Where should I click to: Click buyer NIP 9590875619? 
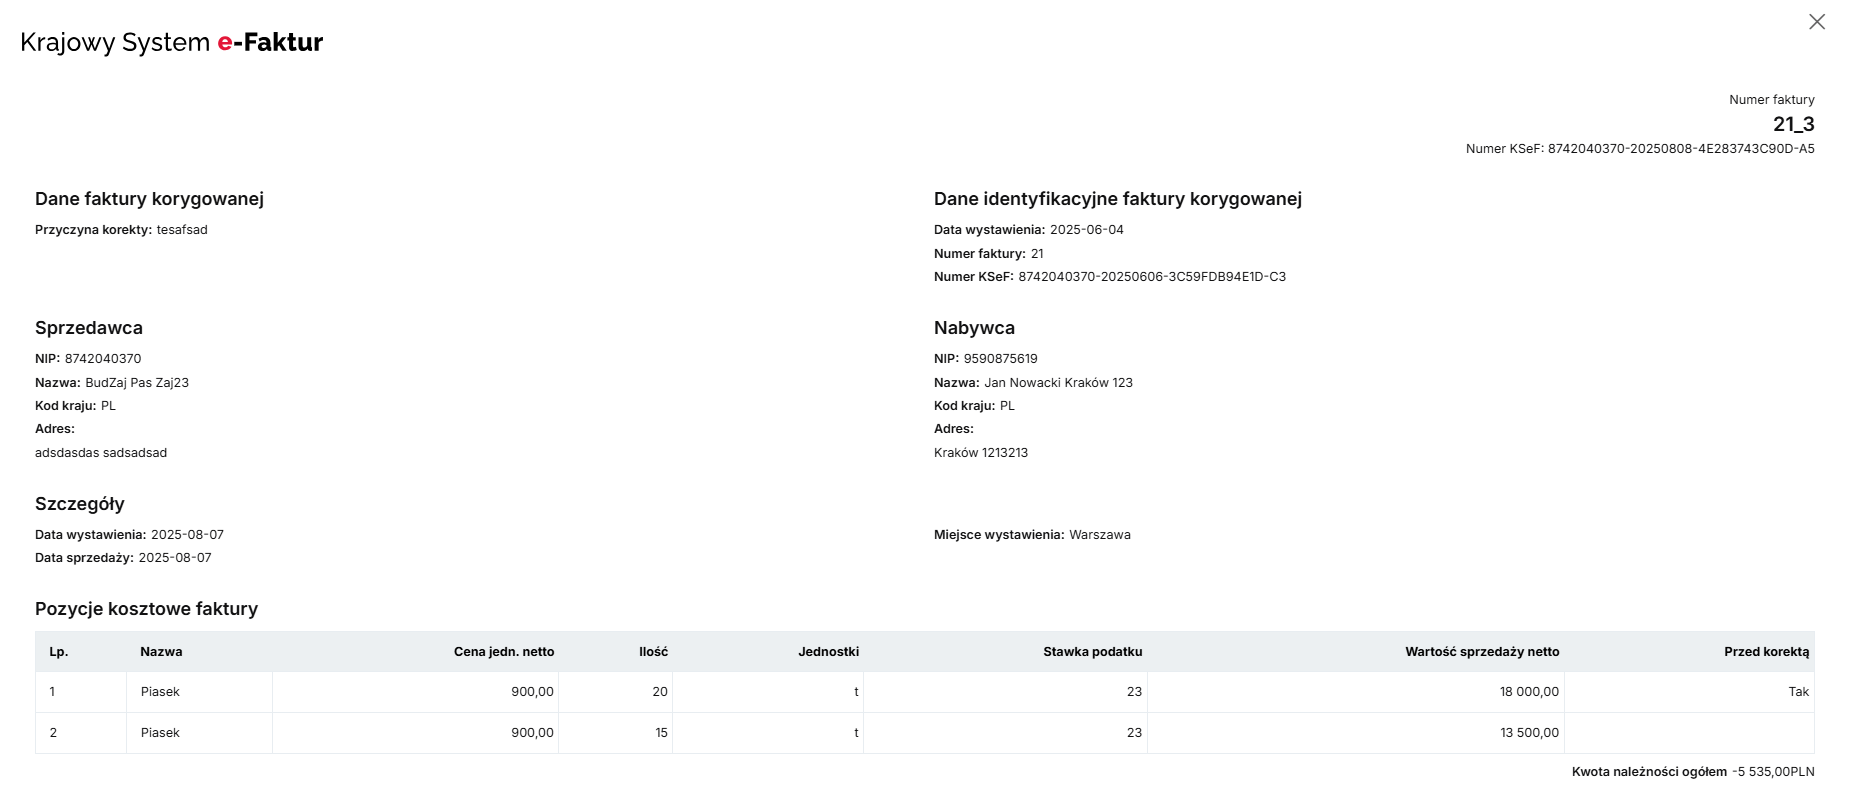[x=1000, y=359]
